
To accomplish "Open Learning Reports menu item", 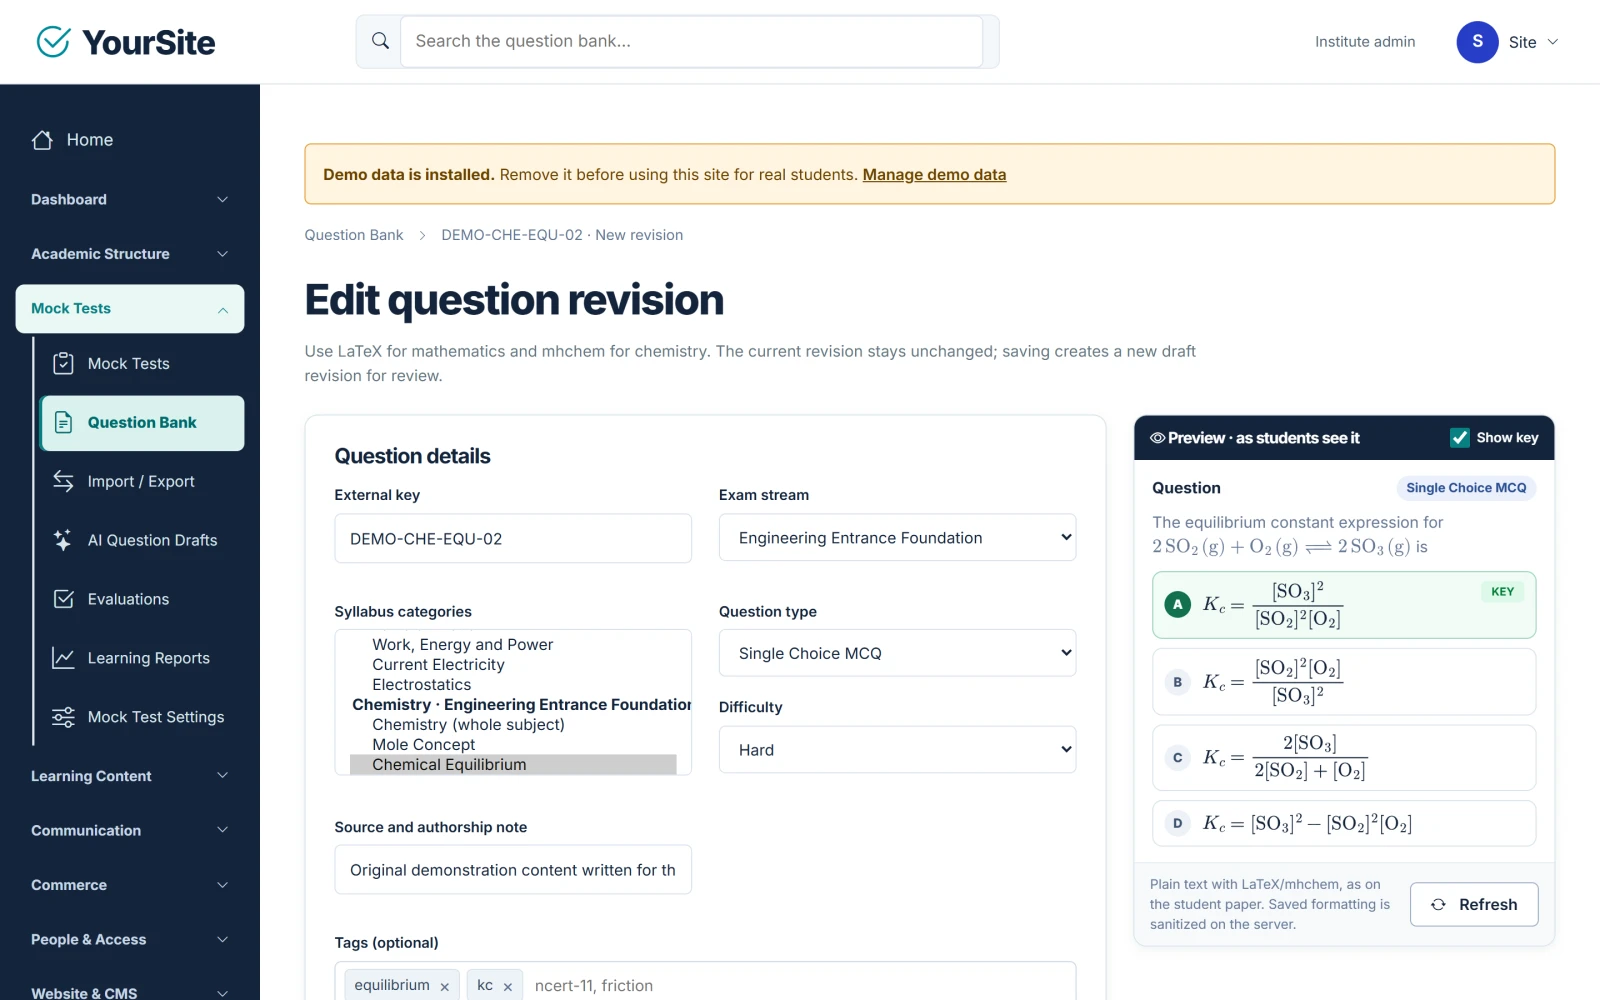I will [142, 658].
